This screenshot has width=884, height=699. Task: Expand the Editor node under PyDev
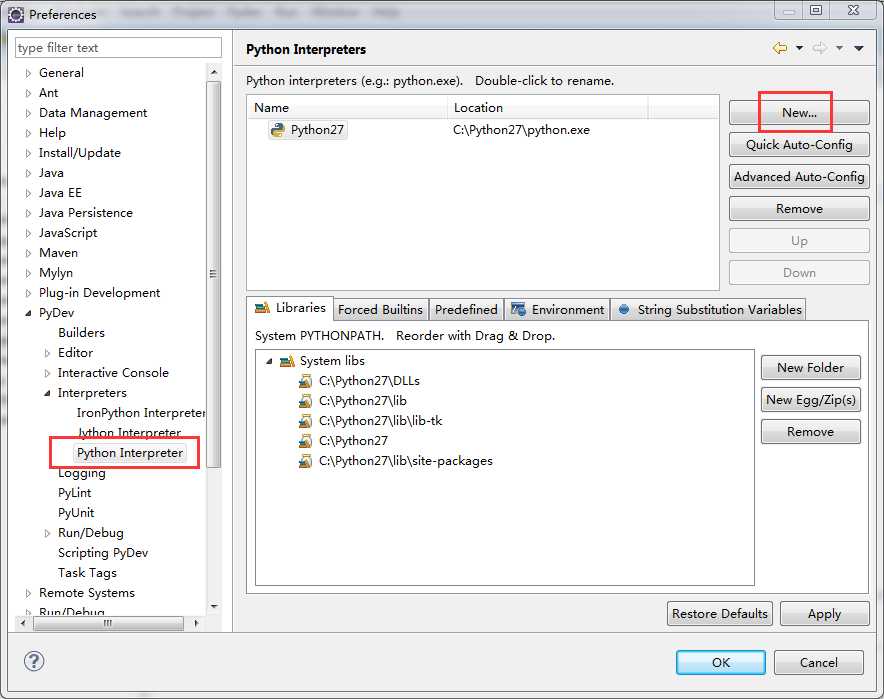(x=47, y=353)
